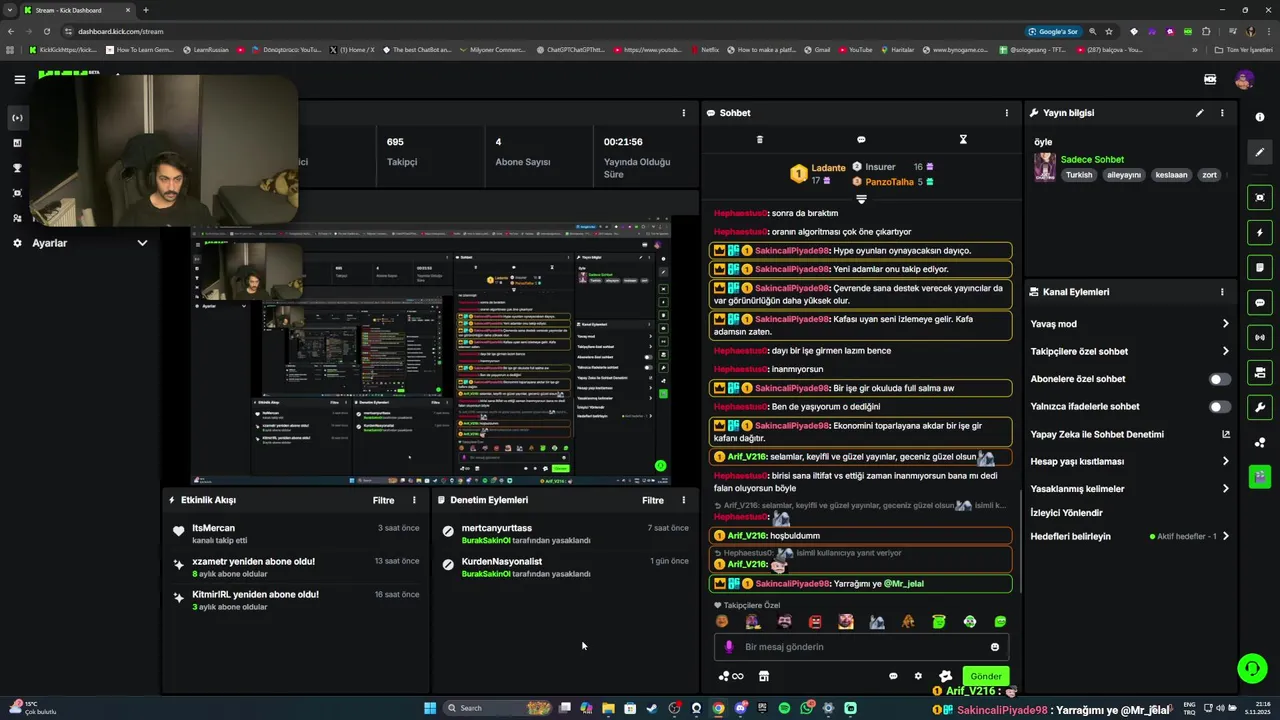Click the chat bubble icon in right rail
This screenshot has width=1280, height=720.
pyautogui.click(x=1260, y=302)
